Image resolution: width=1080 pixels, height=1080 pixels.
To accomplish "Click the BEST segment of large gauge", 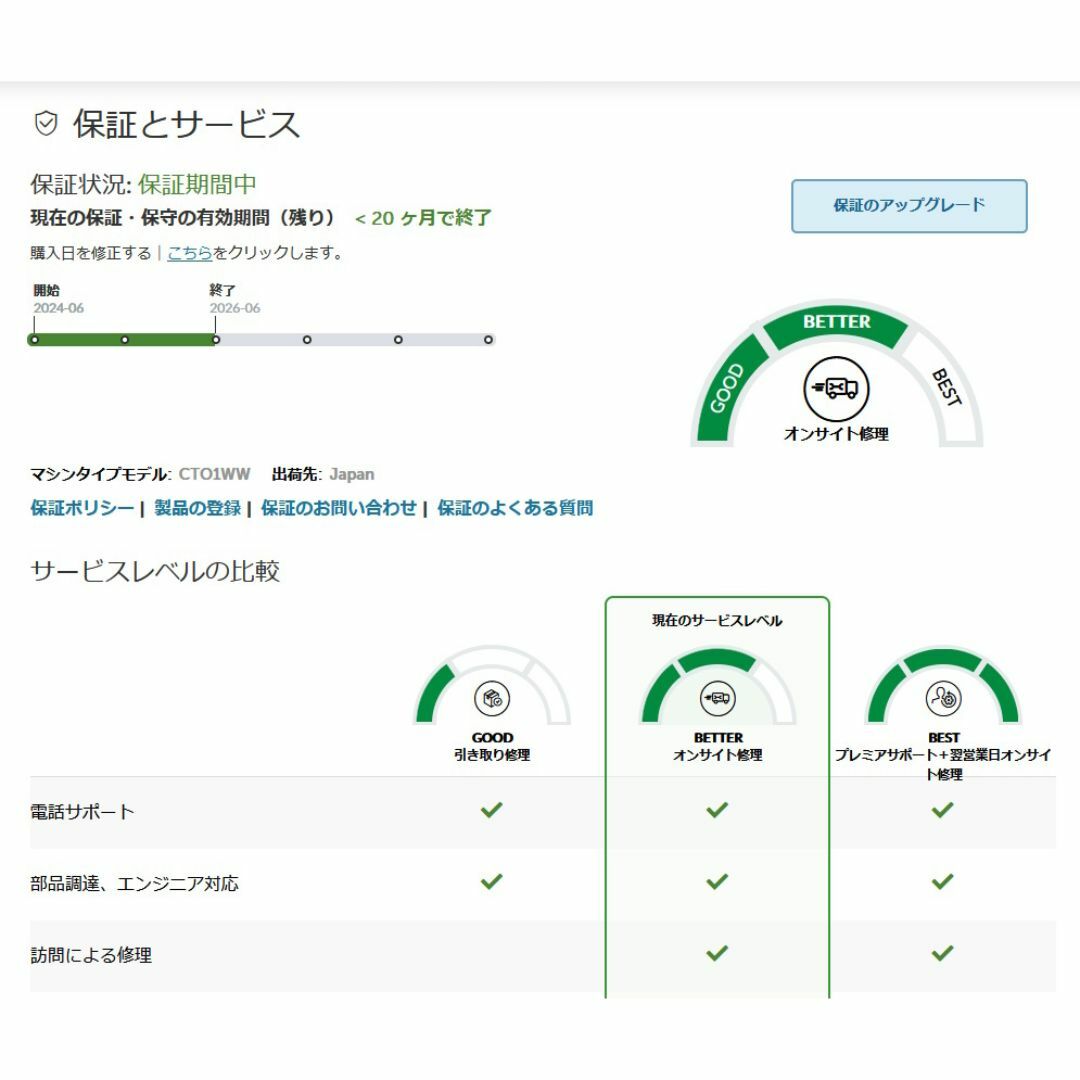I will coord(945,388).
